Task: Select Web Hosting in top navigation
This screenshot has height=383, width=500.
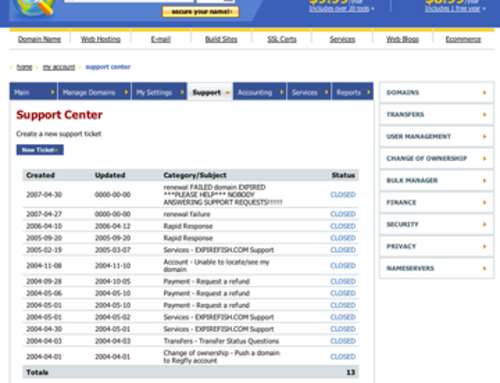Action: click(x=101, y=39)
